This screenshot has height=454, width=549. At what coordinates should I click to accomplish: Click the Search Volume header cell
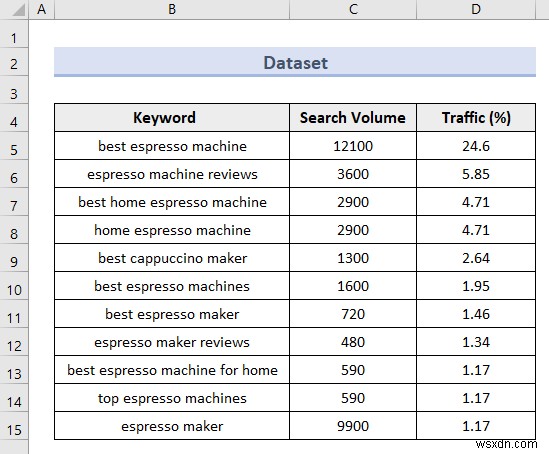coord(353,118)
